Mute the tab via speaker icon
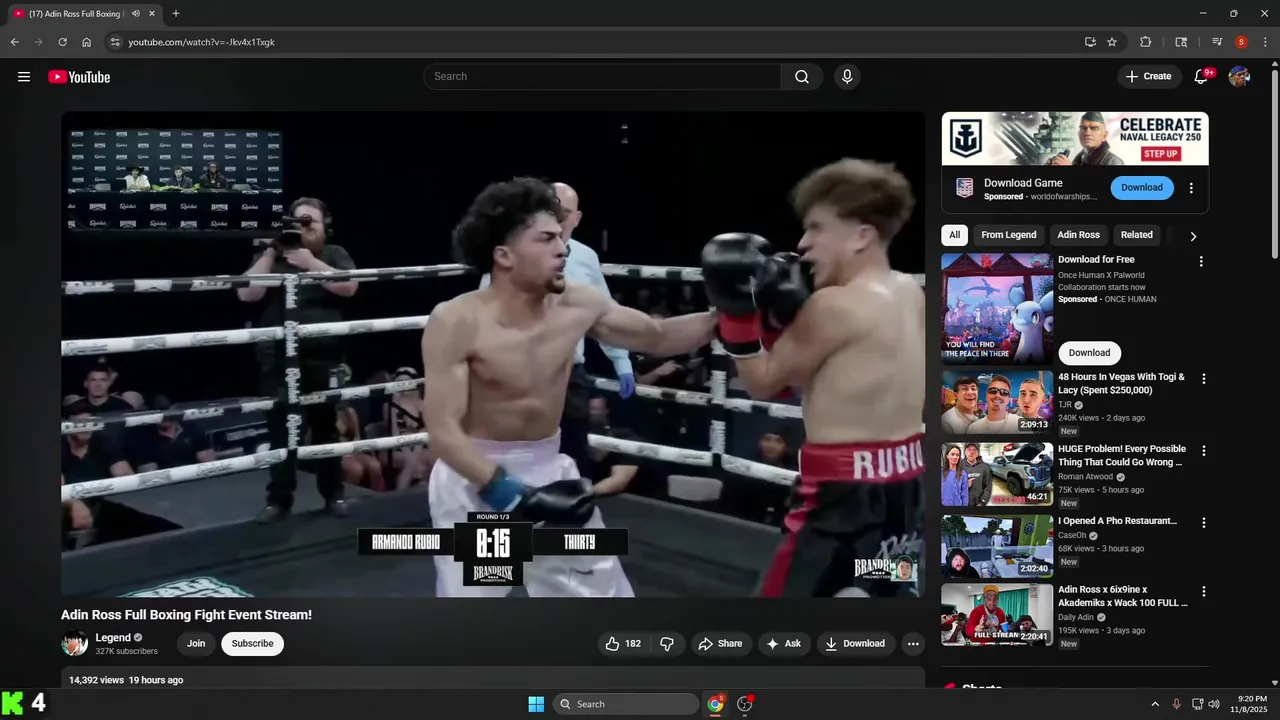This screenshot has width=1280, height=720. point(136,14)
